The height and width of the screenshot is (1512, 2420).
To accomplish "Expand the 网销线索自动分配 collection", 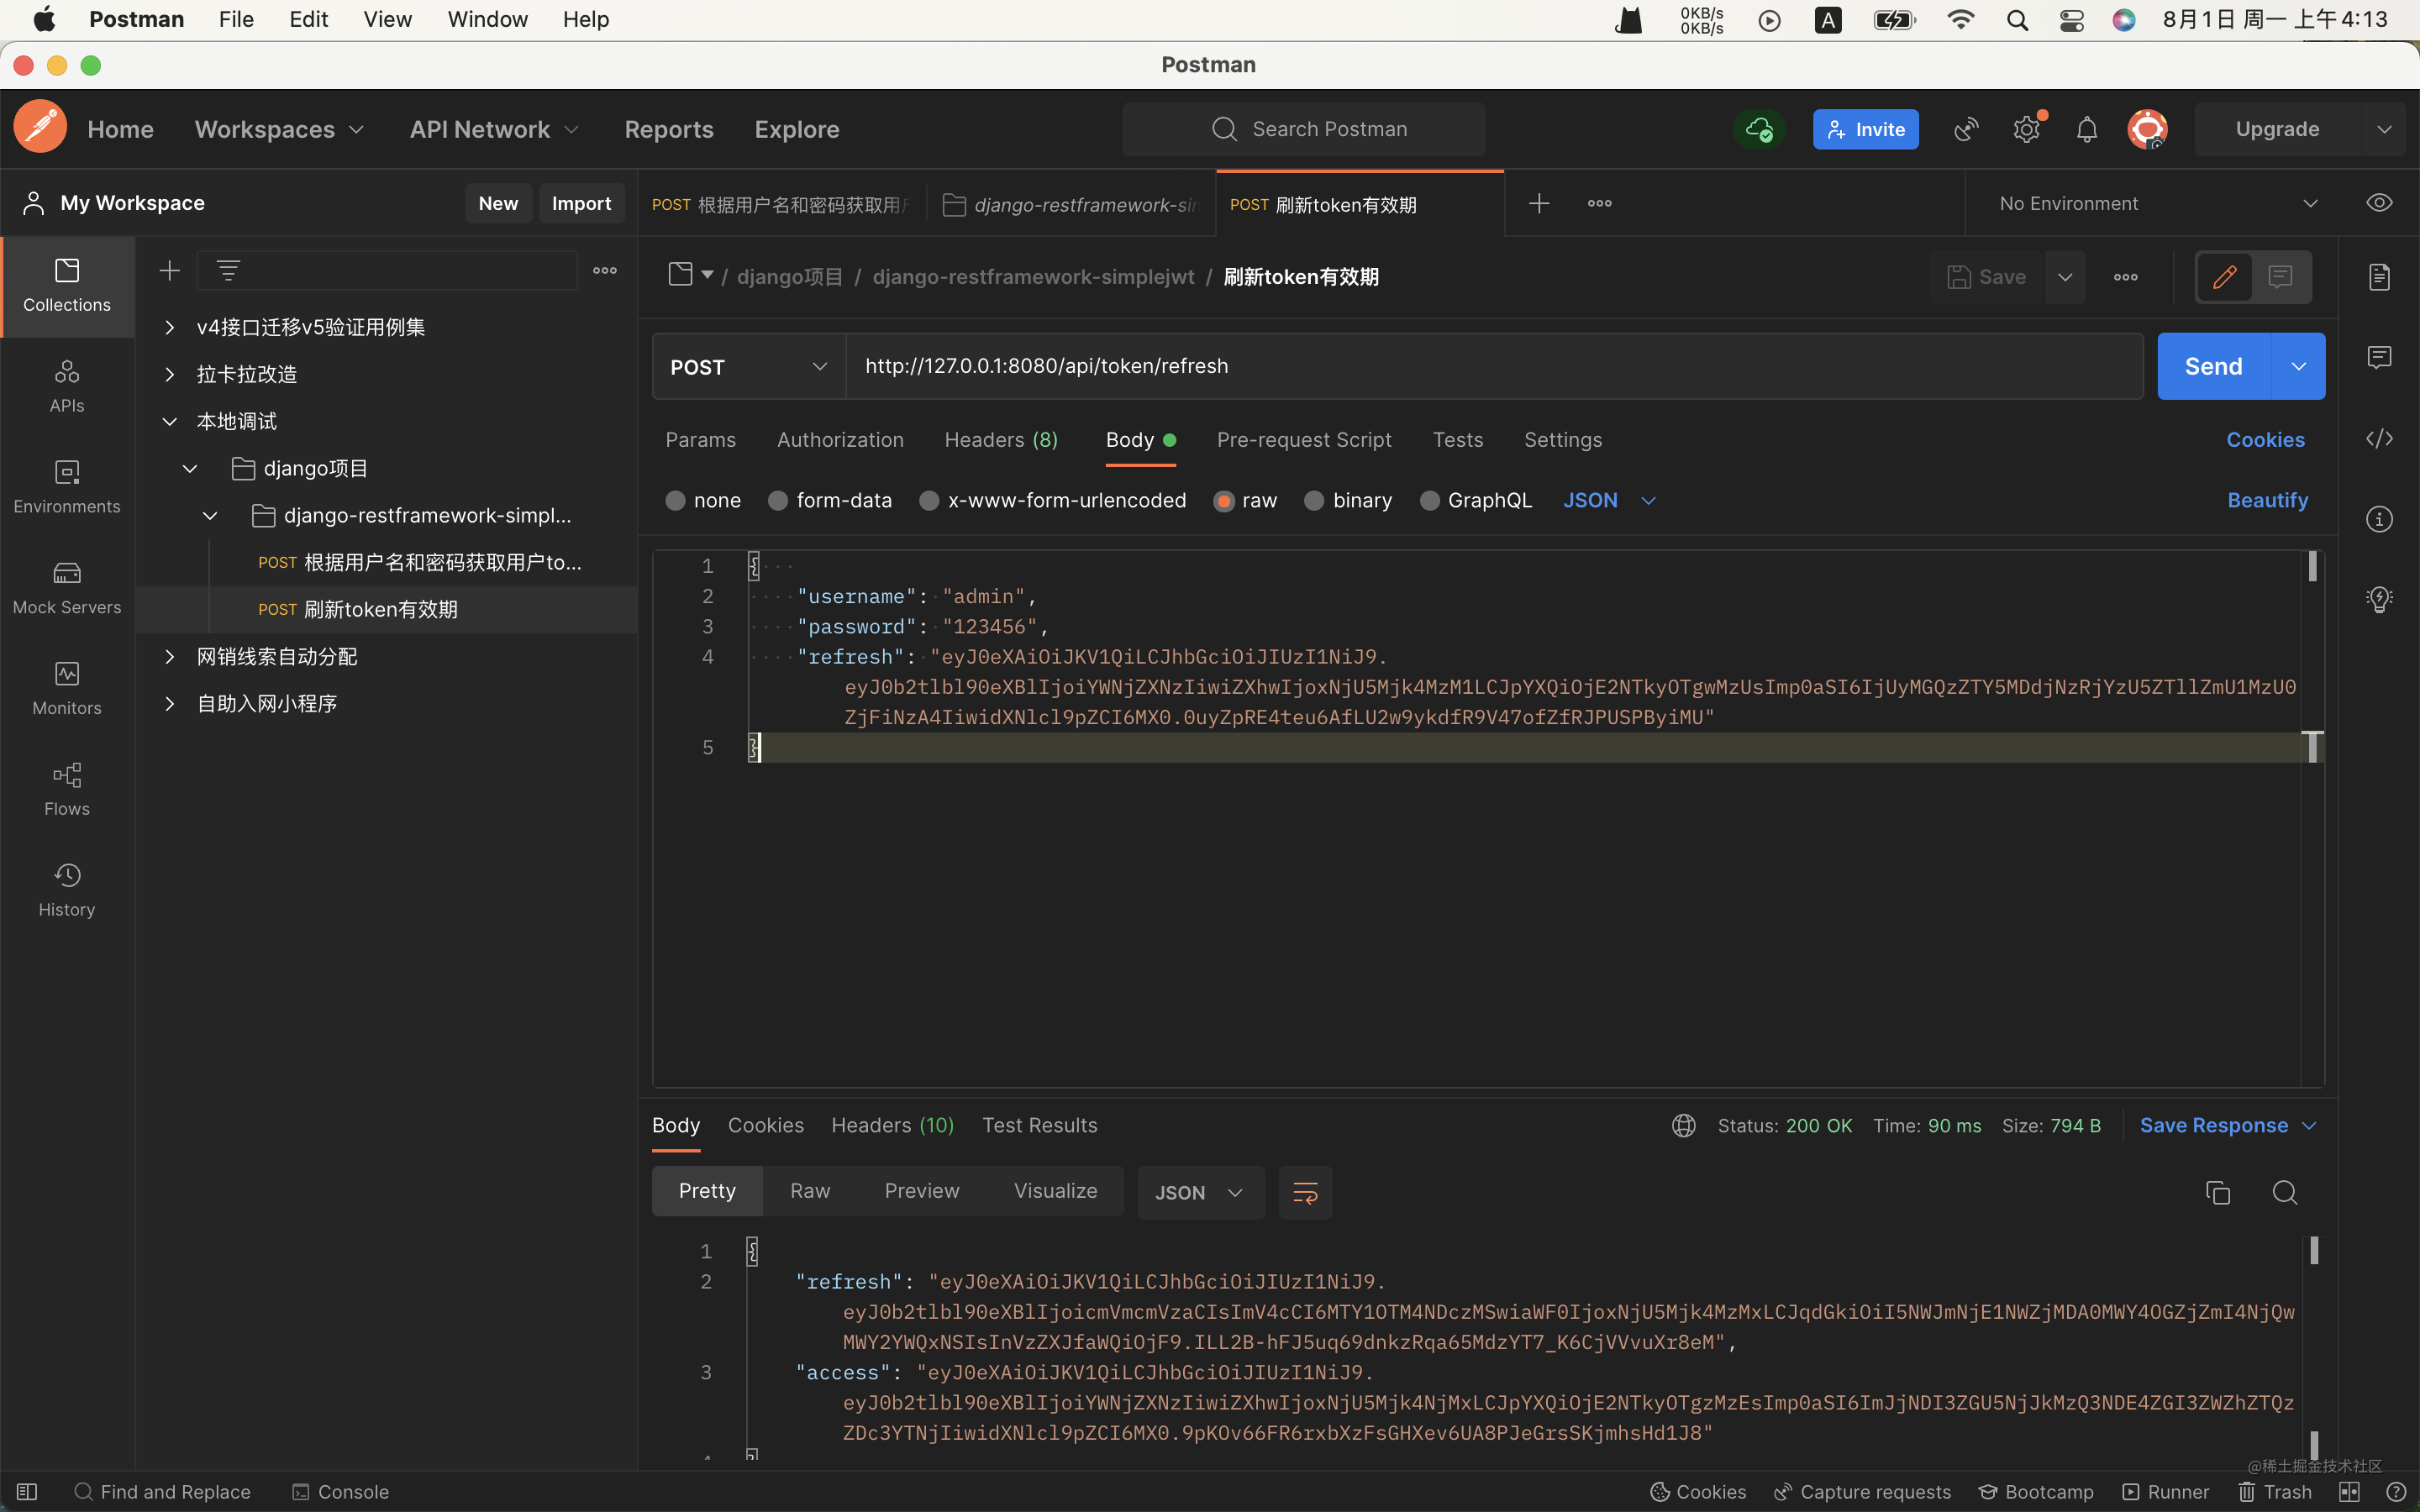I will (170, 656).
